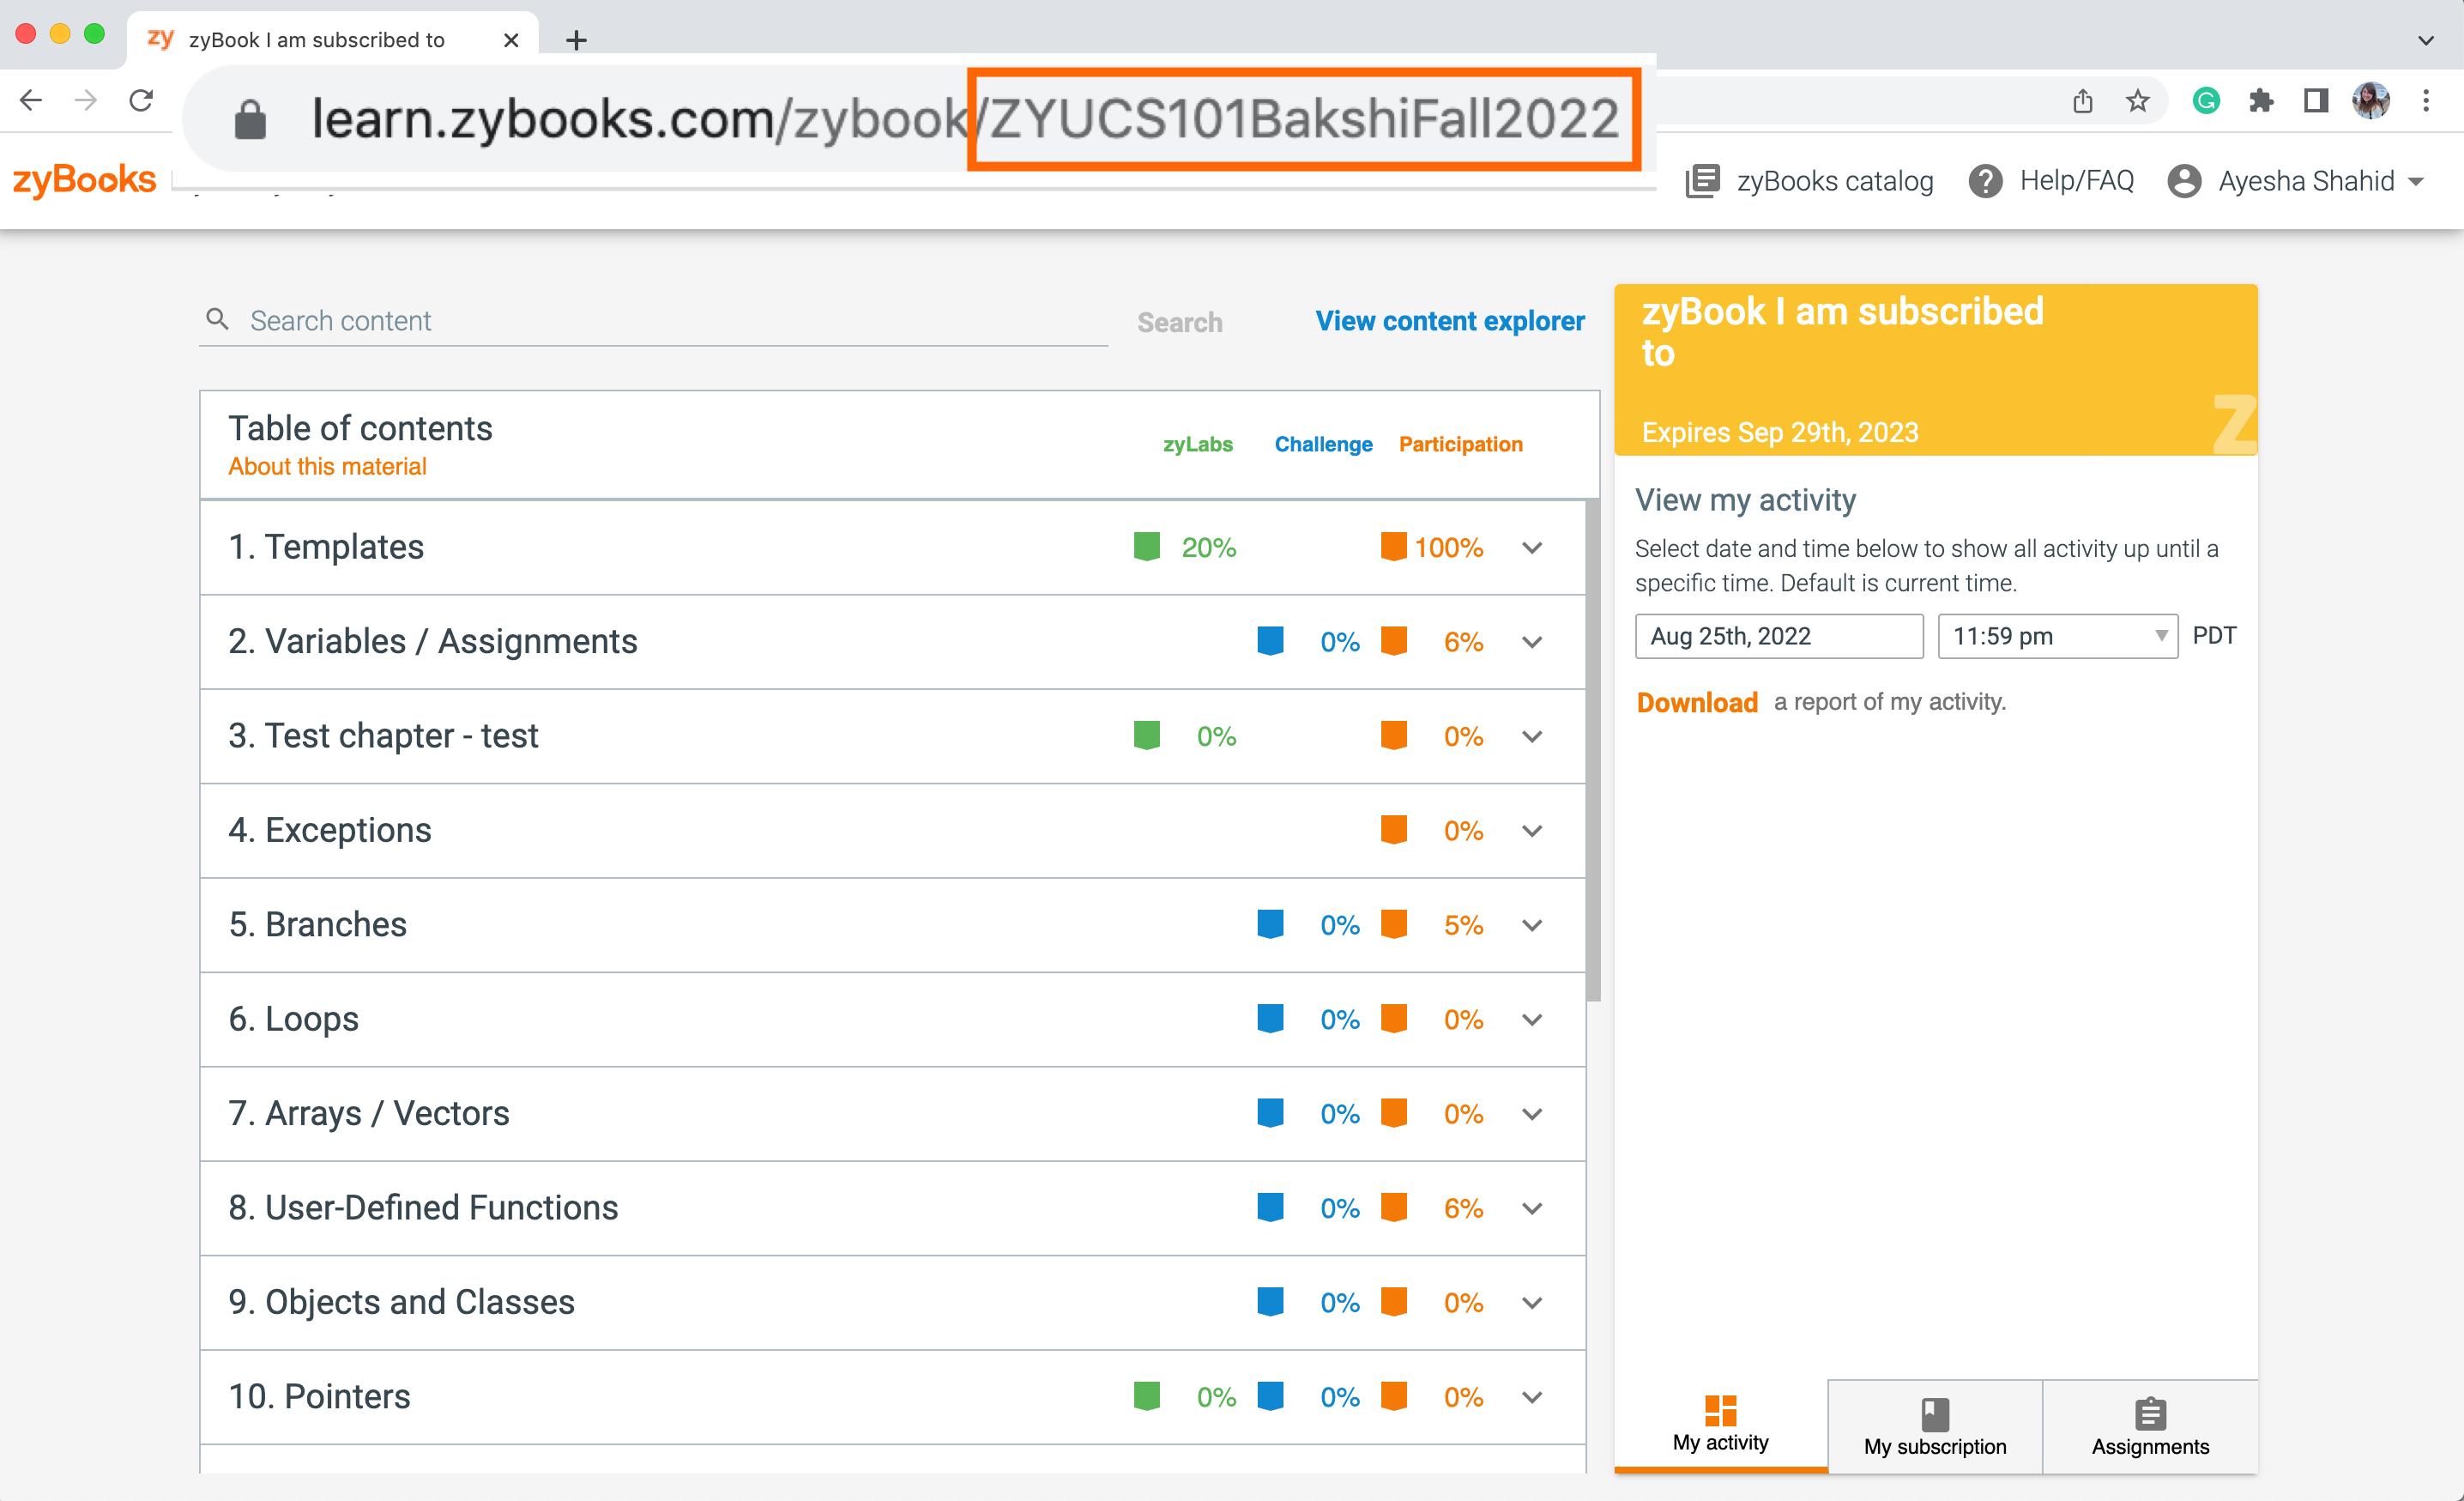Screen dimensions: 2464x1501
Task: Click the Ayesha Shahid account avatar icon
Action: click(2184, 181)
